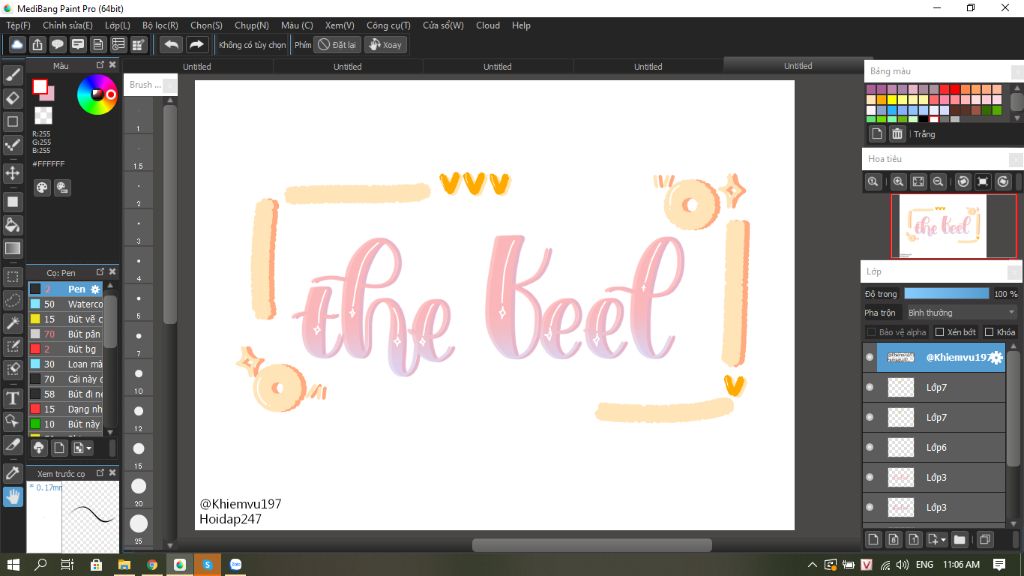Viewport: 1024px width, 576px height.
Task: Zoom out using the navigator magnifier minus
Action: click(x=938, y=182)
